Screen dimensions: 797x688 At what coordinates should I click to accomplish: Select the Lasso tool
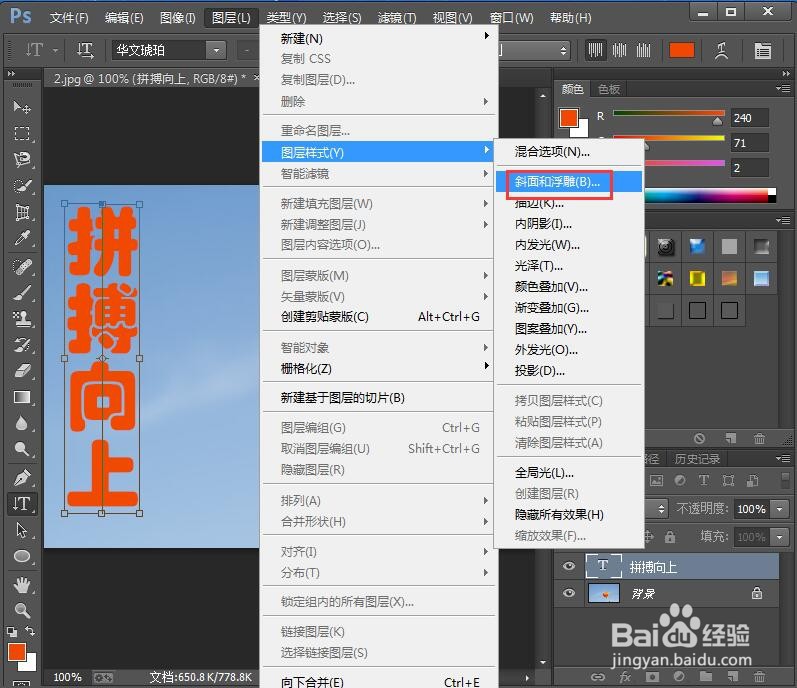[x=21, y=160]
